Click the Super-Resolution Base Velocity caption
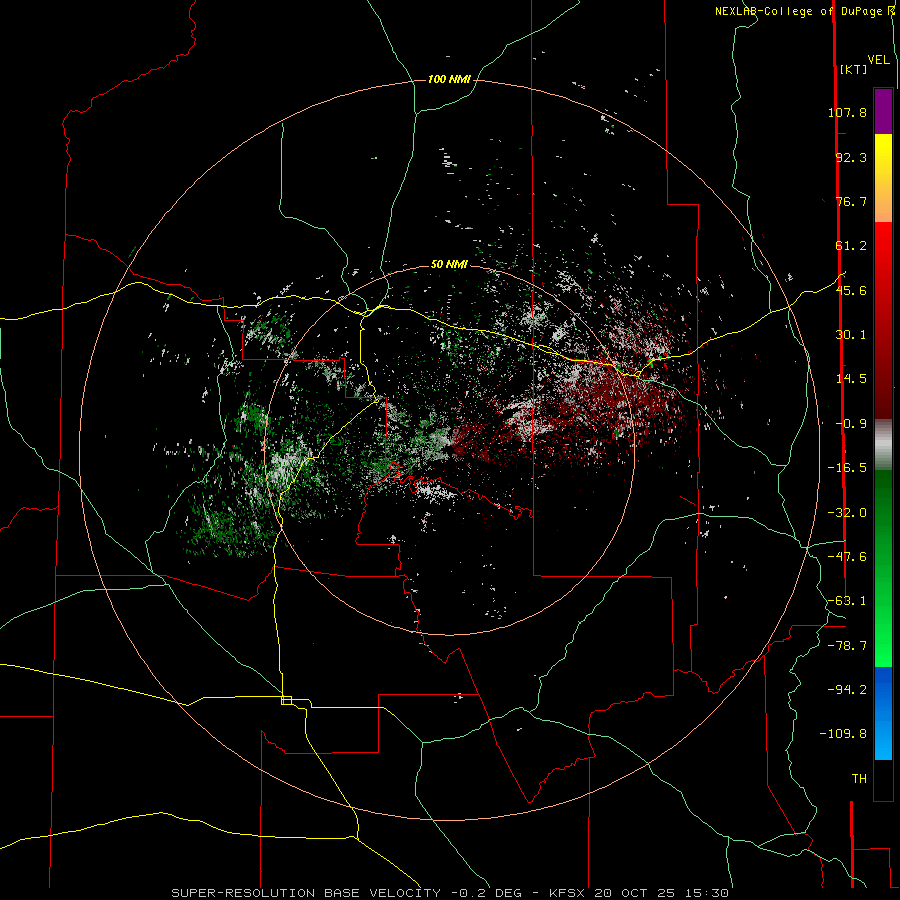The height and width of the screenshot is (900, 900). pos(450,893)
